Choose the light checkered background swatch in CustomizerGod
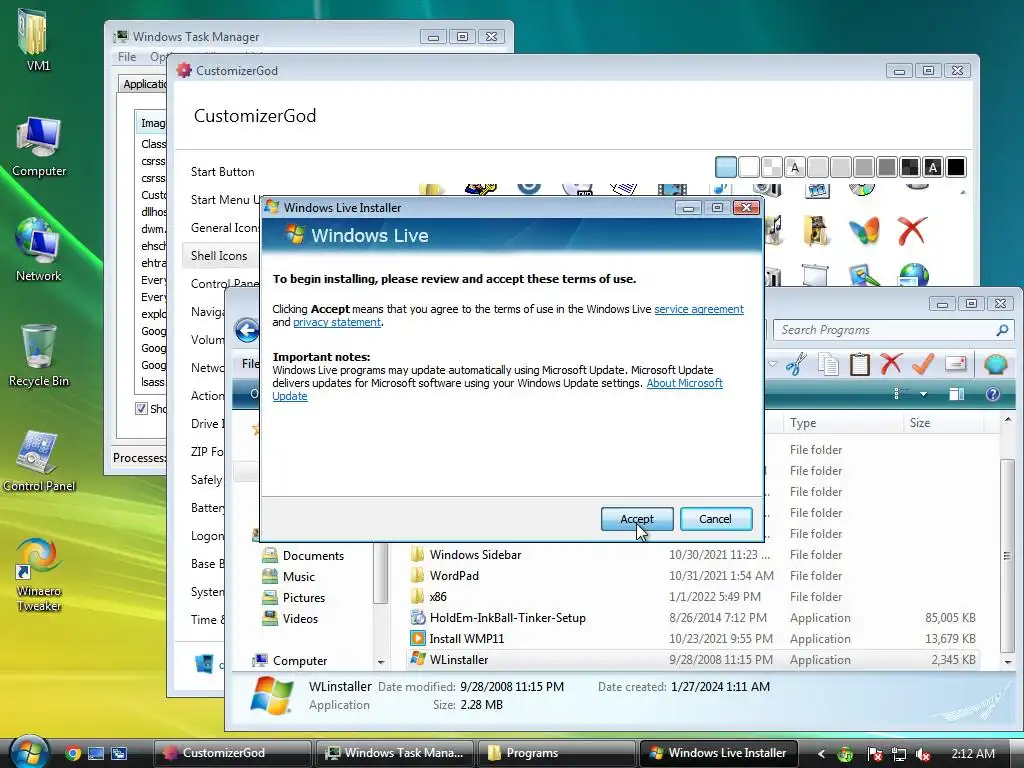 click(772, 167)
